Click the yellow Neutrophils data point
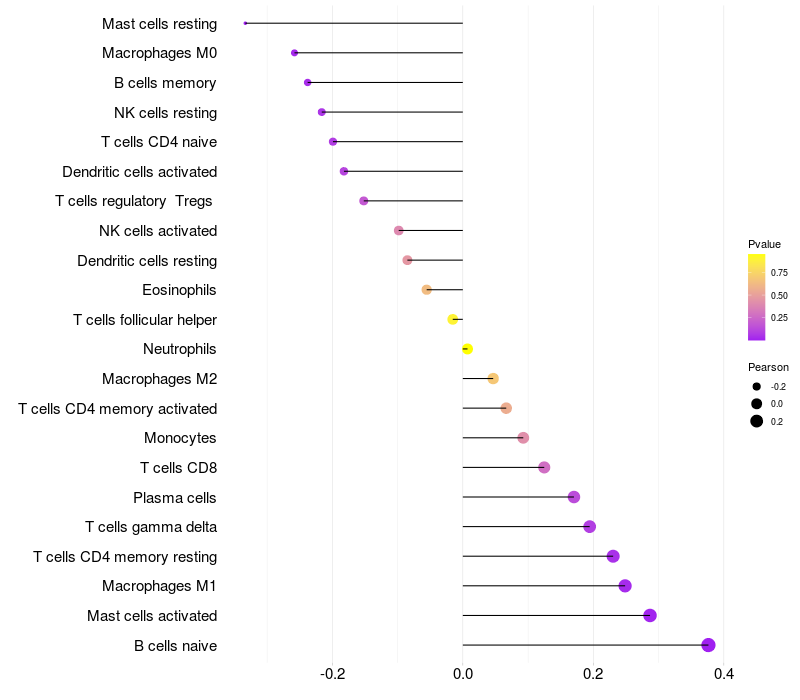800x700 pixels. coord(467,349)
